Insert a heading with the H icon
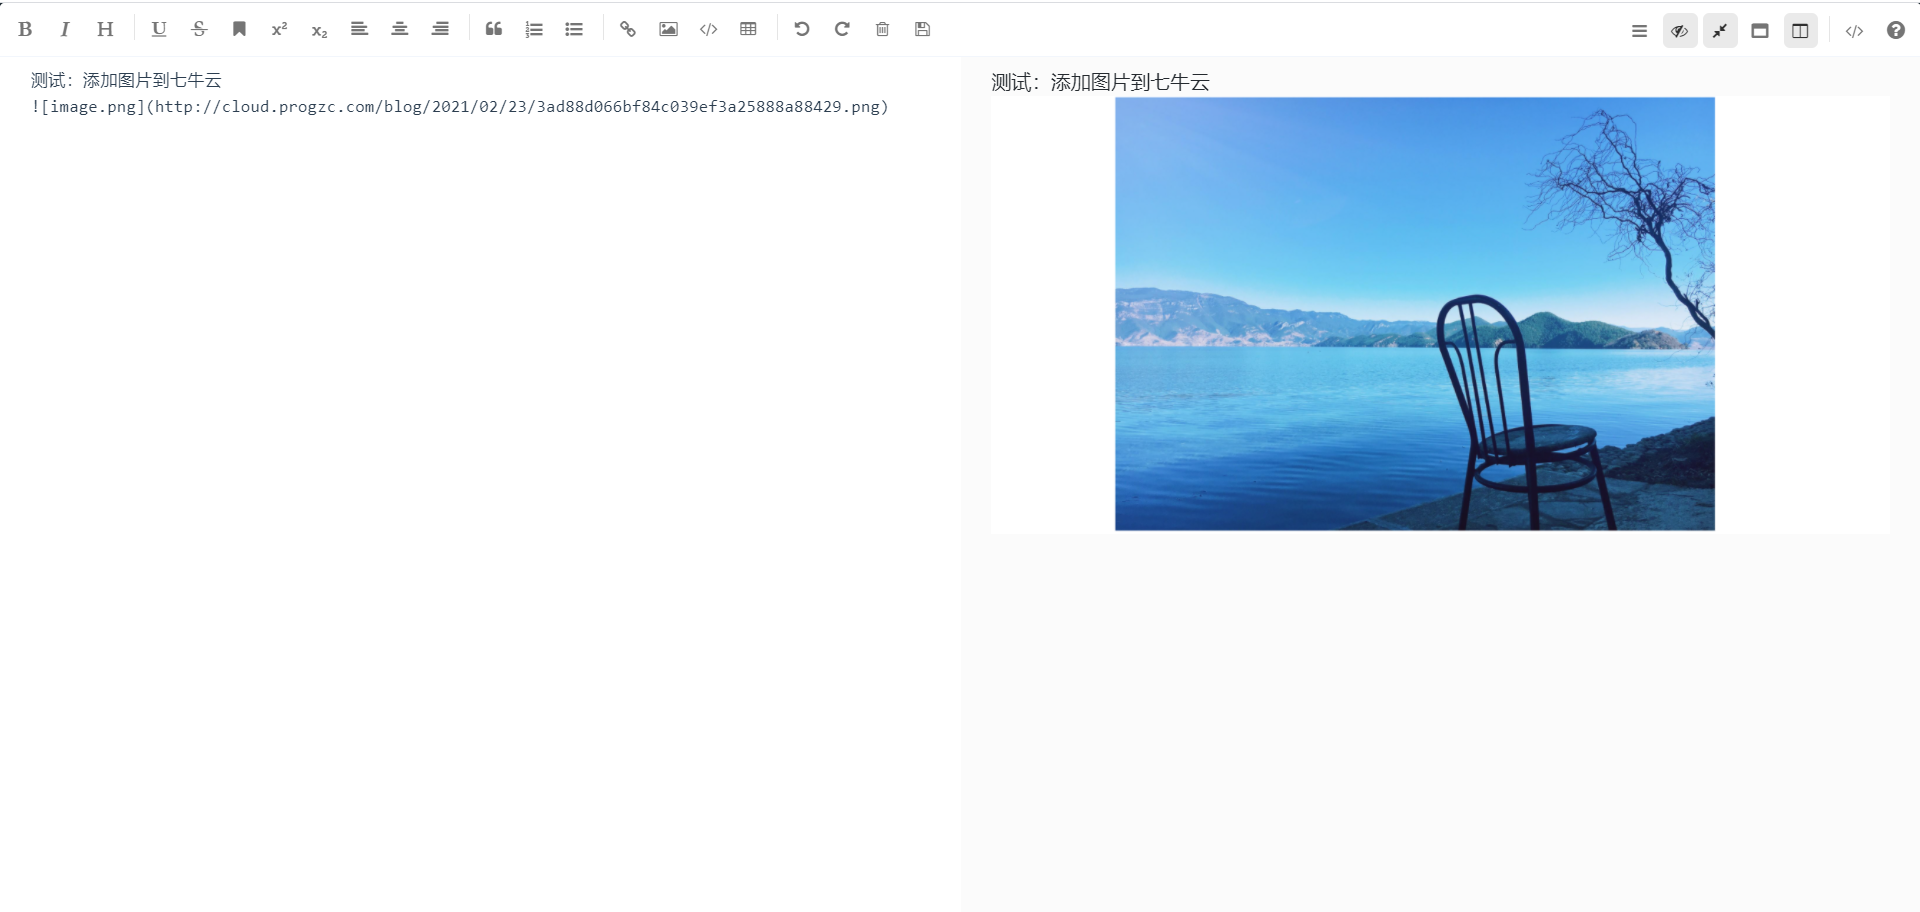1920x912 pixels. pos(105,29)
